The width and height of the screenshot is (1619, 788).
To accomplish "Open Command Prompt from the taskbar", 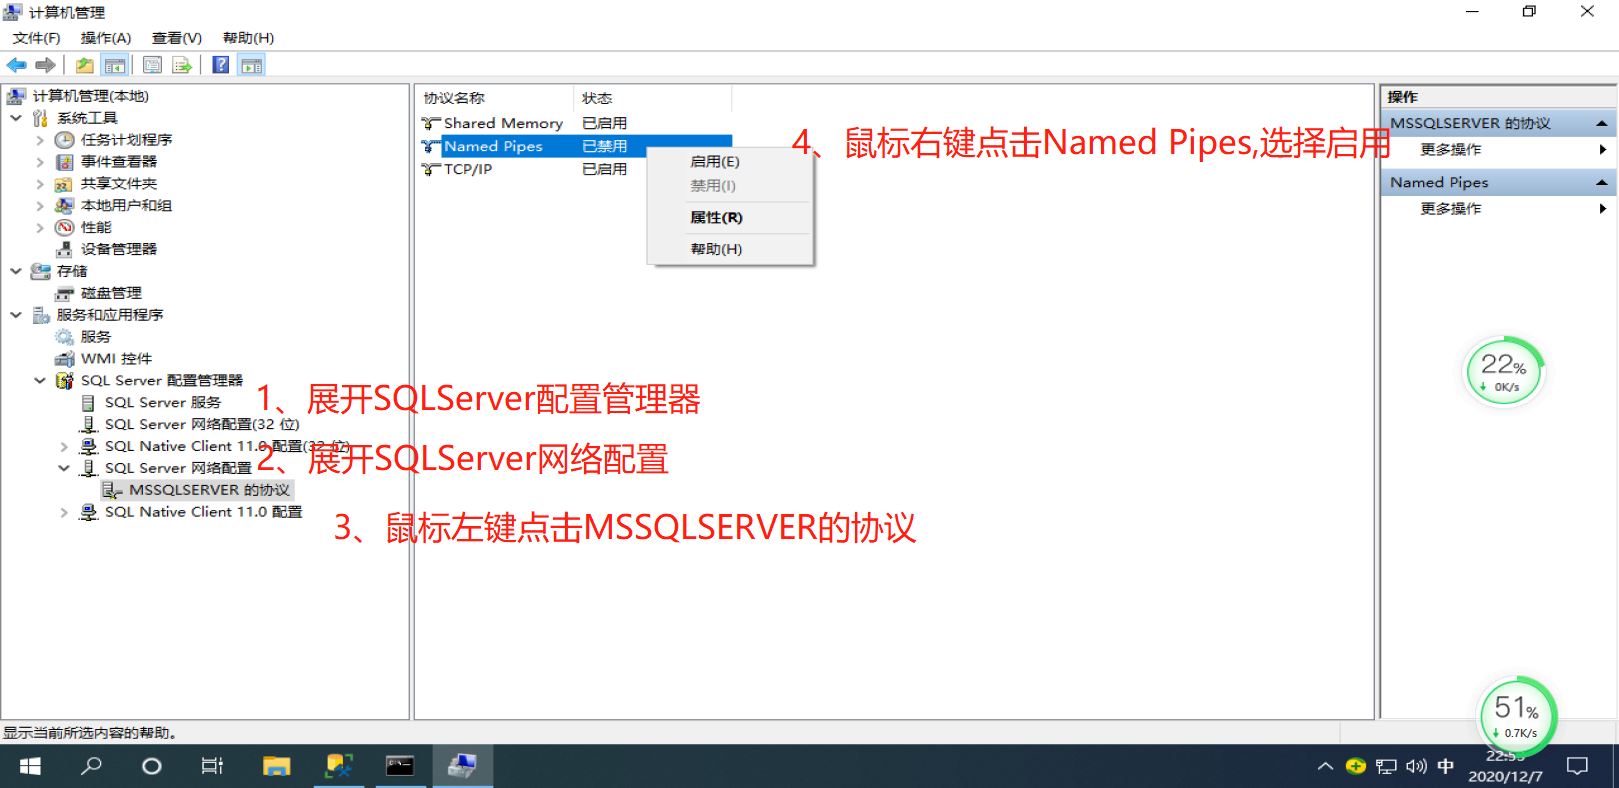I will pos(400,766).
